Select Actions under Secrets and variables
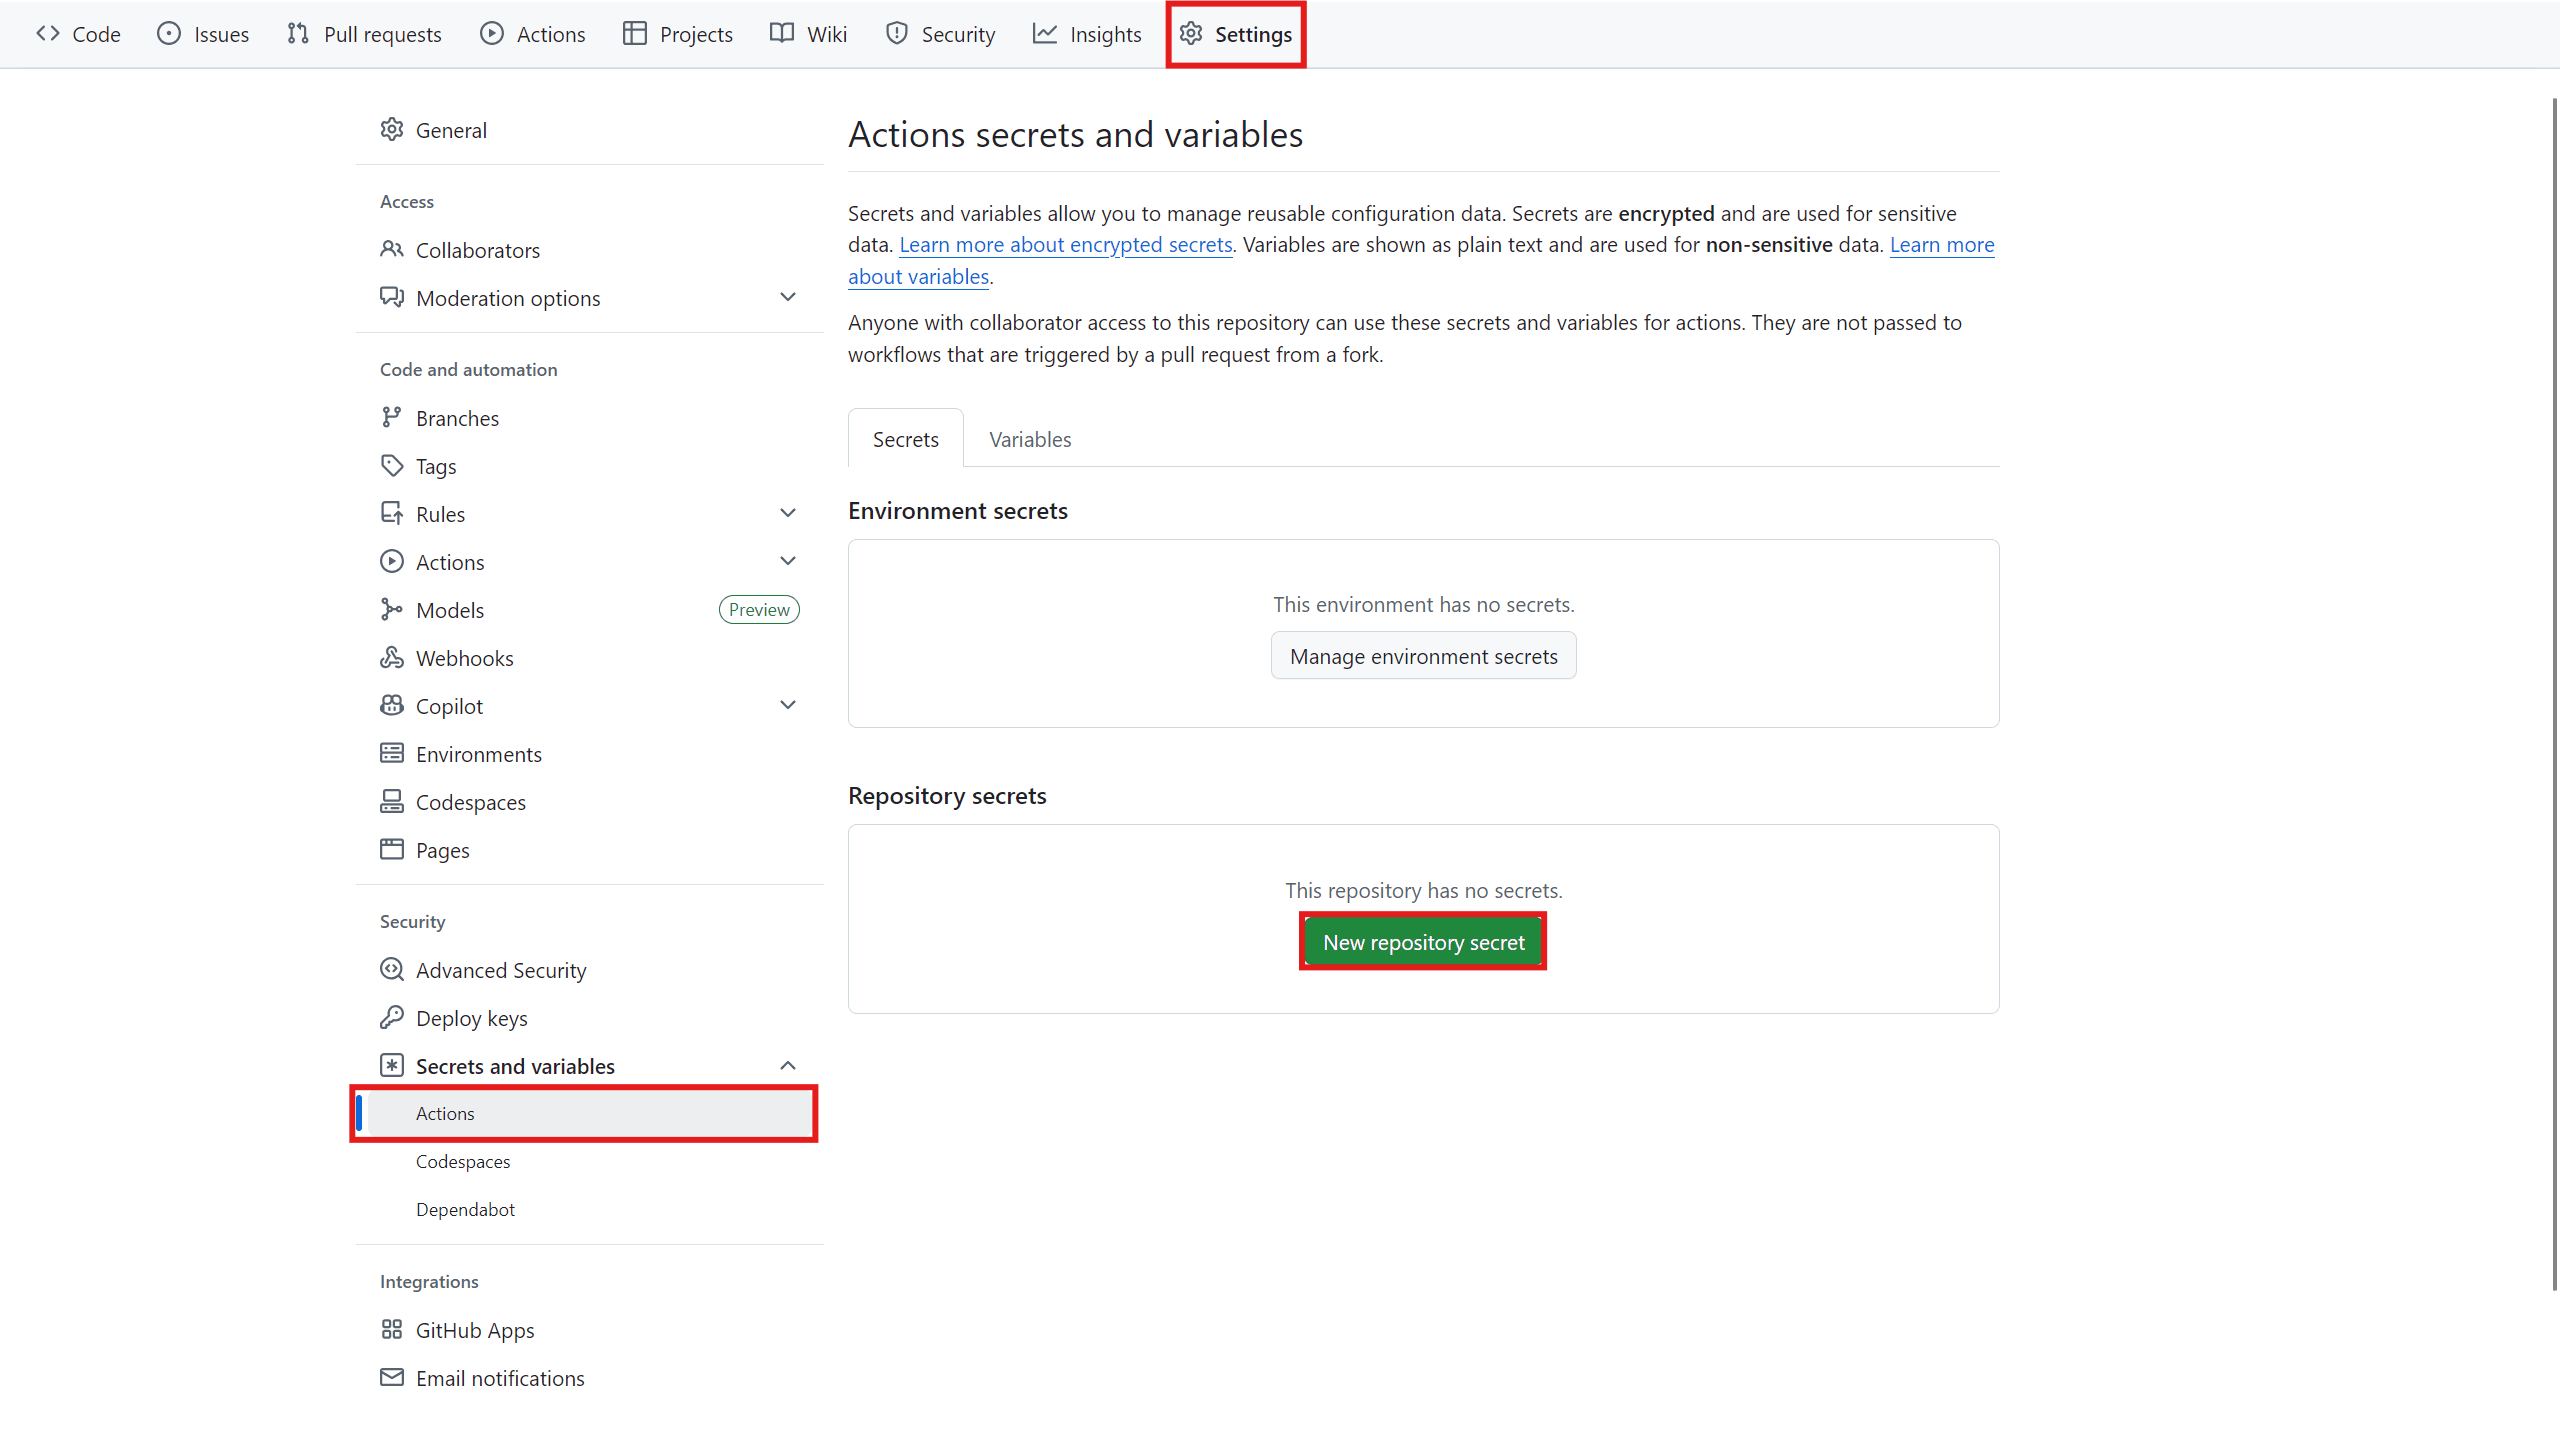This screenshot has height=1442, width=2560. [590, 1114]
